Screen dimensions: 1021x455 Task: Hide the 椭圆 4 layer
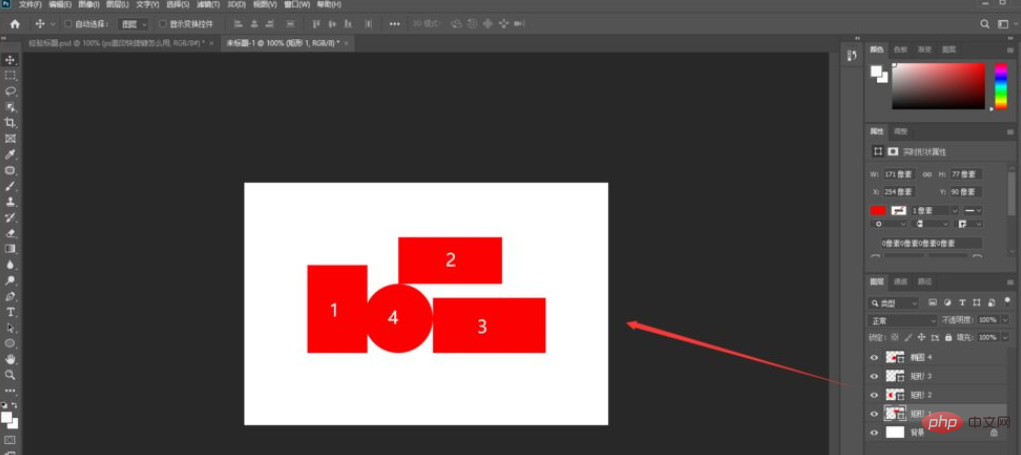coord(874,357)
